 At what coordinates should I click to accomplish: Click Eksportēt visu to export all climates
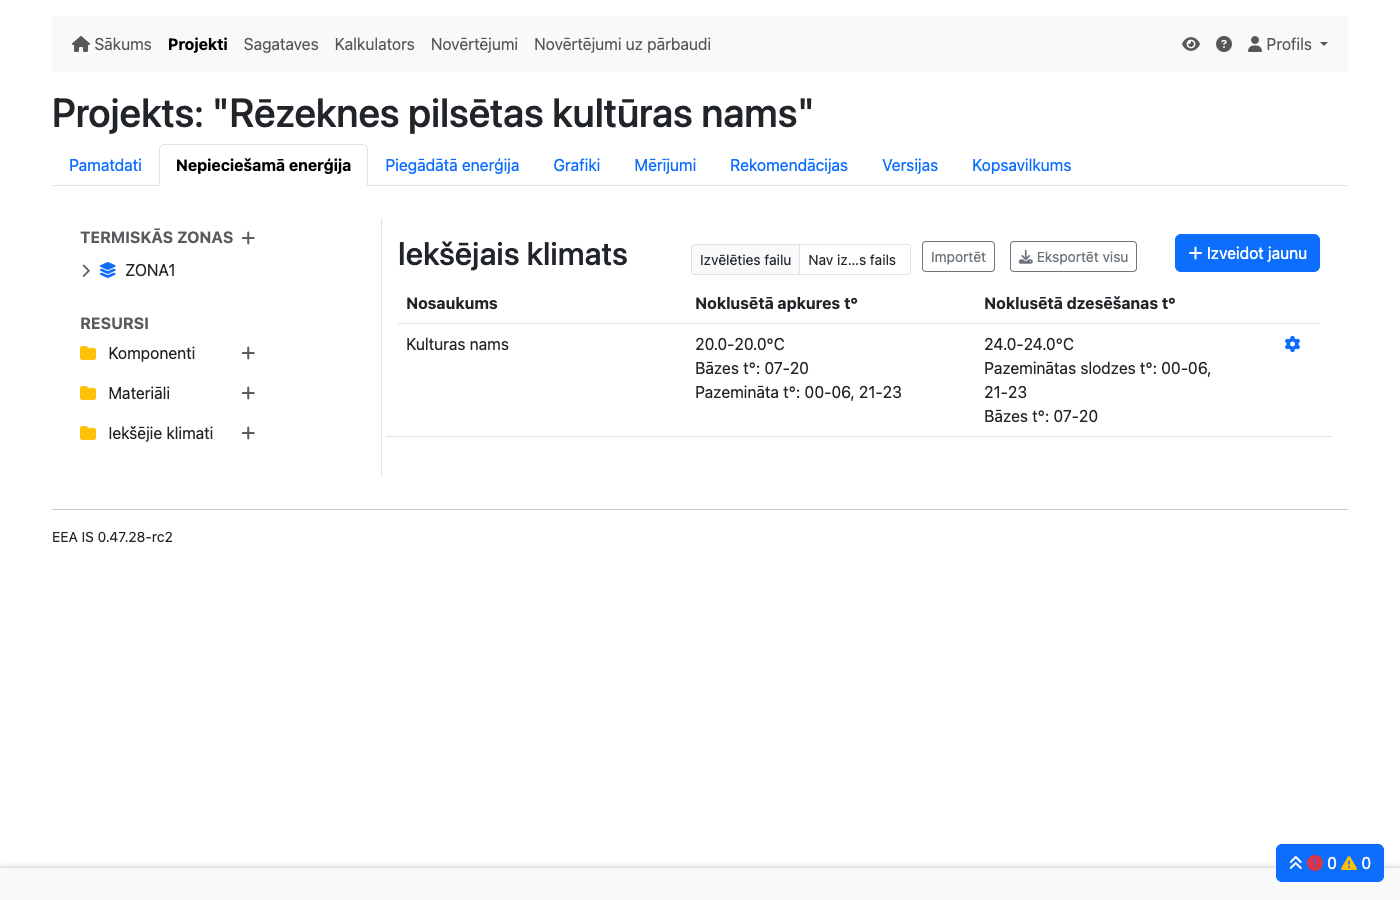[x=1073, y=256]
